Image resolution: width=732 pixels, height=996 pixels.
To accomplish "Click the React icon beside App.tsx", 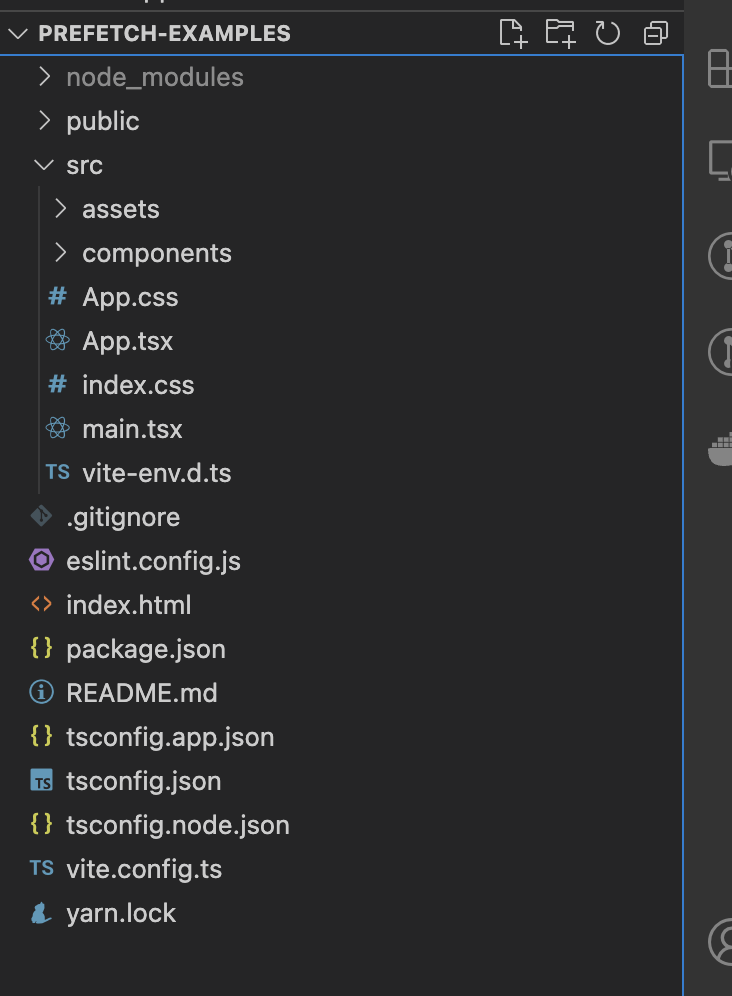I will [x=57, y=340].
